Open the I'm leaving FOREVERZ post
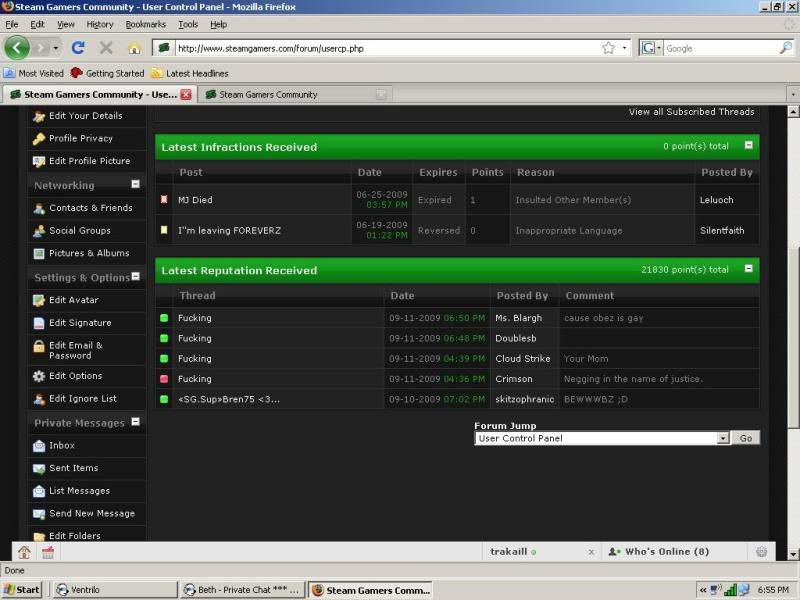The width and height of the screenshot is (800, 600). (x=229, y=231)
